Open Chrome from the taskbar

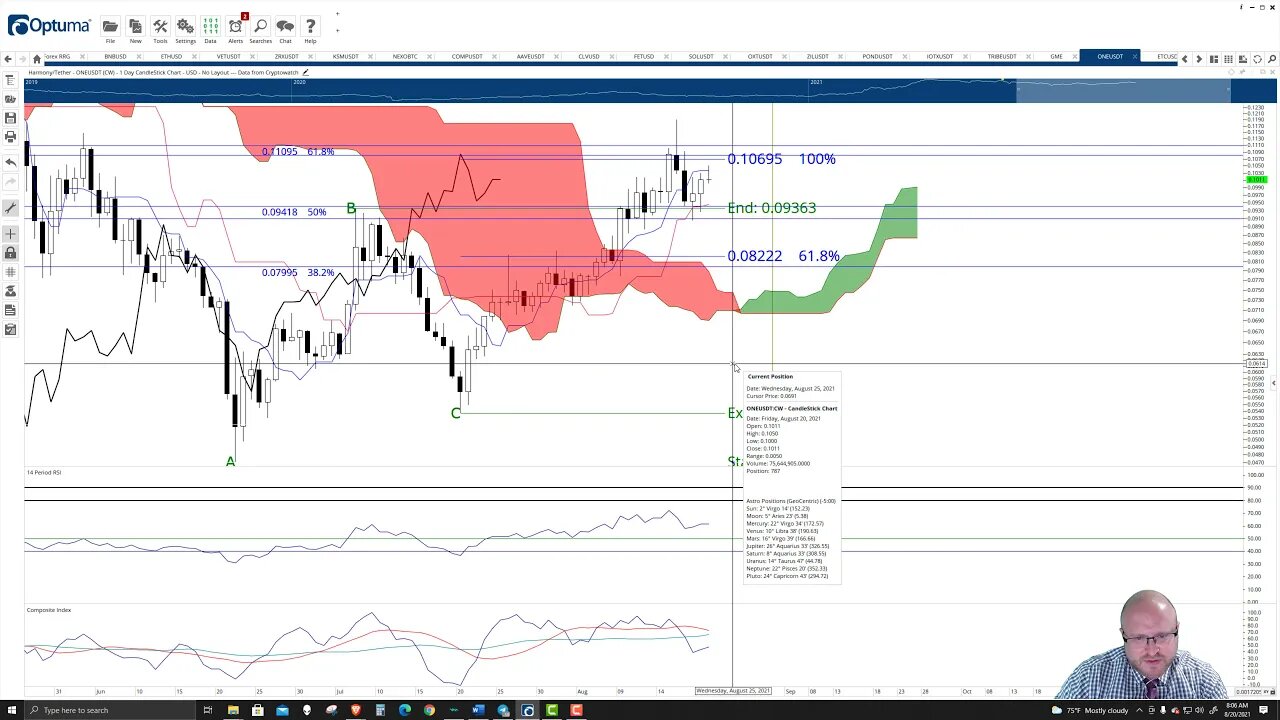429,710
